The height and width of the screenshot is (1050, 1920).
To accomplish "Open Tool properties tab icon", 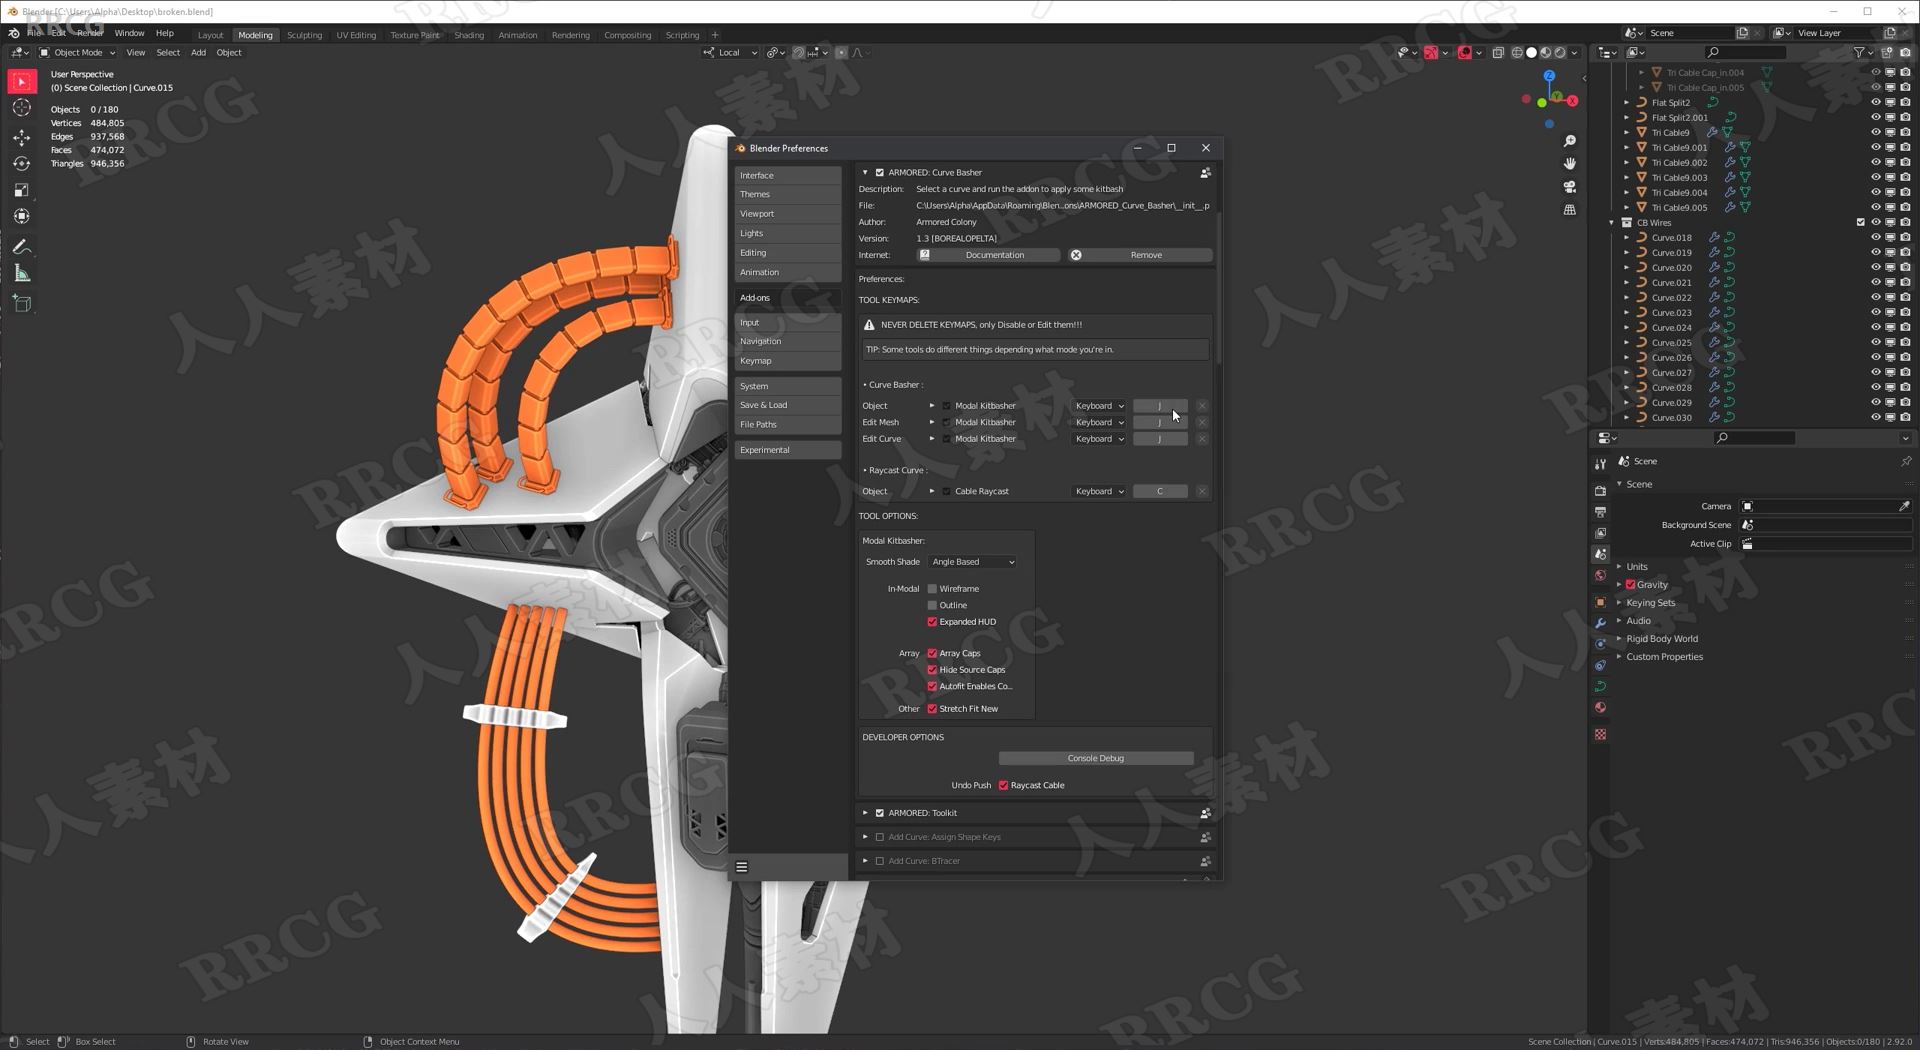I will pyautogui.click(x=1600, y=464).
